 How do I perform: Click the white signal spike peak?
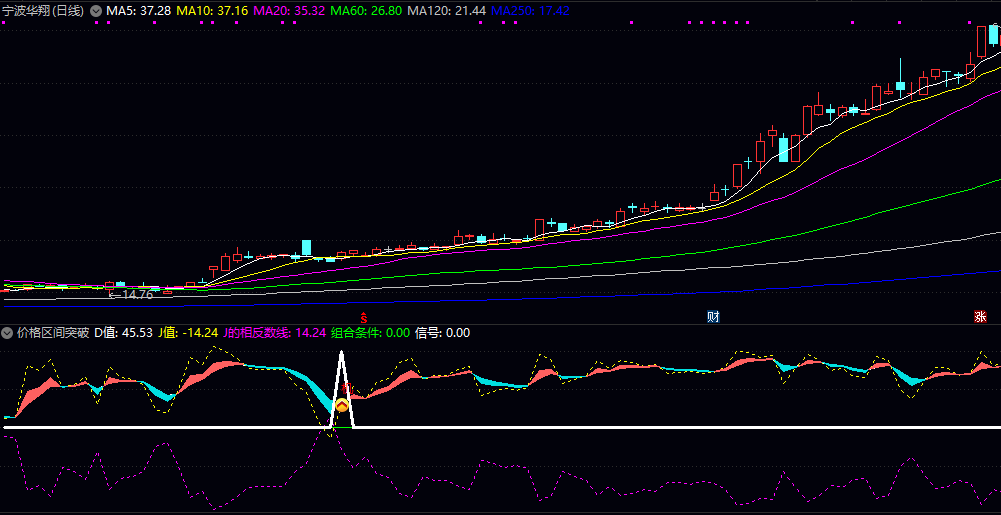pyautogui.click(x=342, y=353)
